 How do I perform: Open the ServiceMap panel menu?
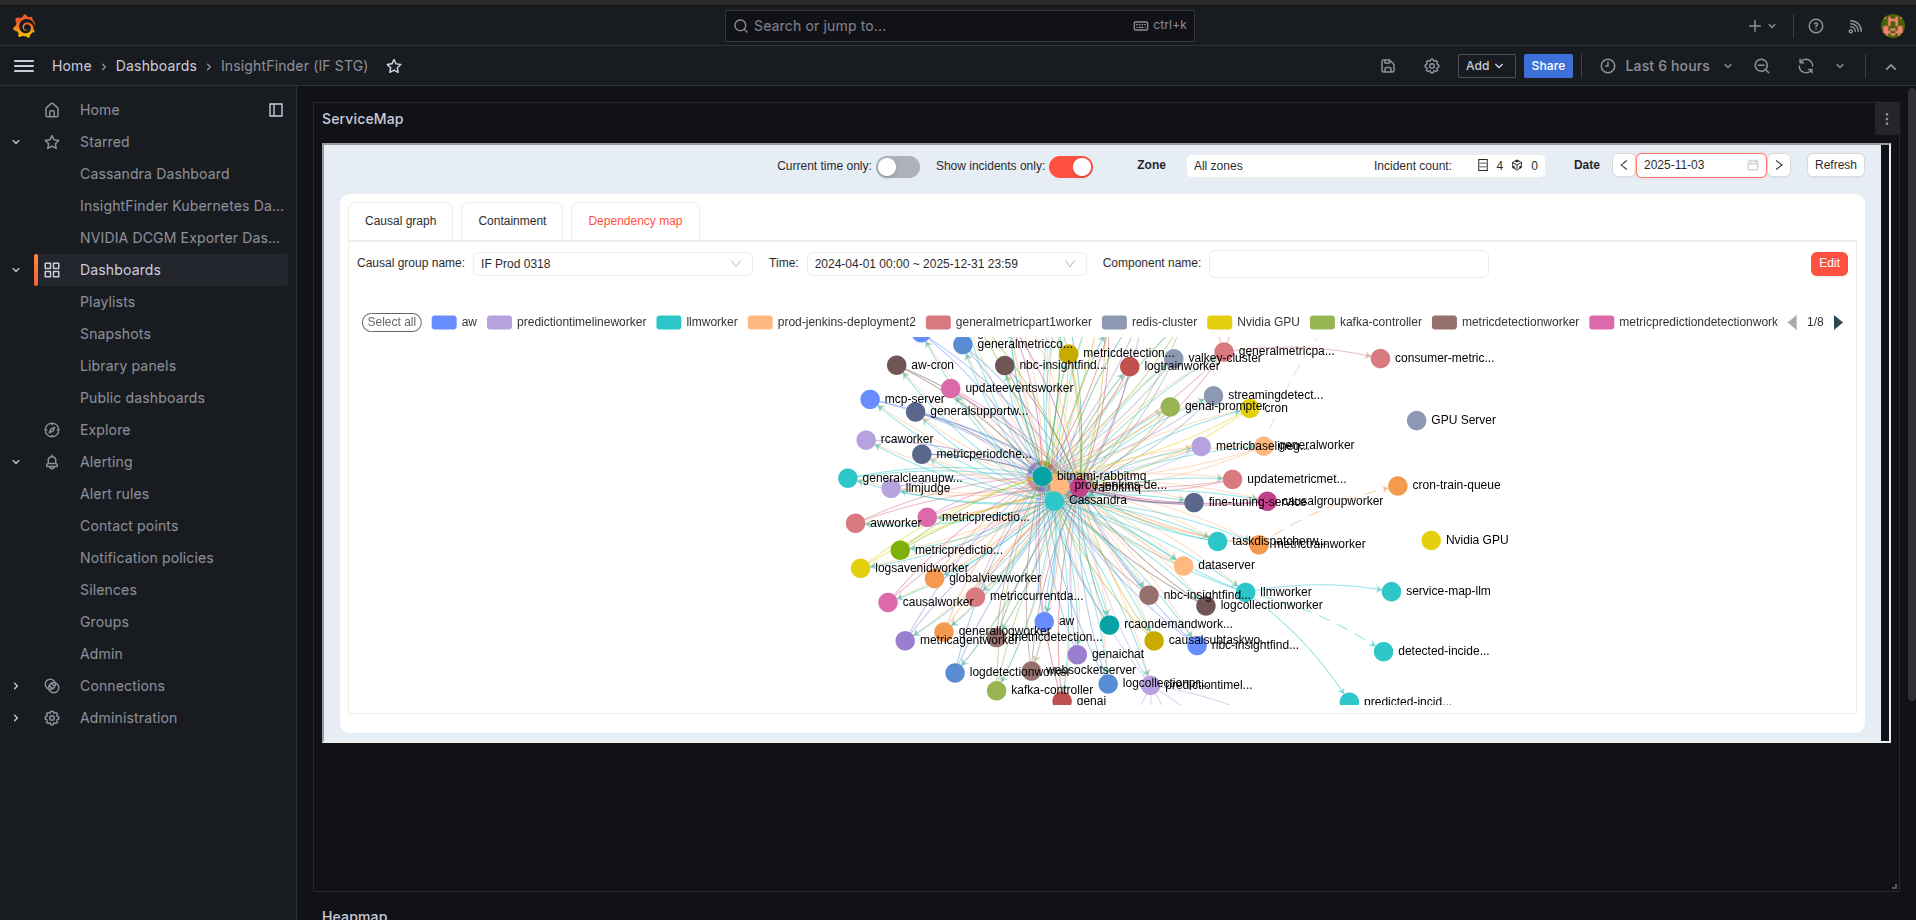coord(1887,119)
